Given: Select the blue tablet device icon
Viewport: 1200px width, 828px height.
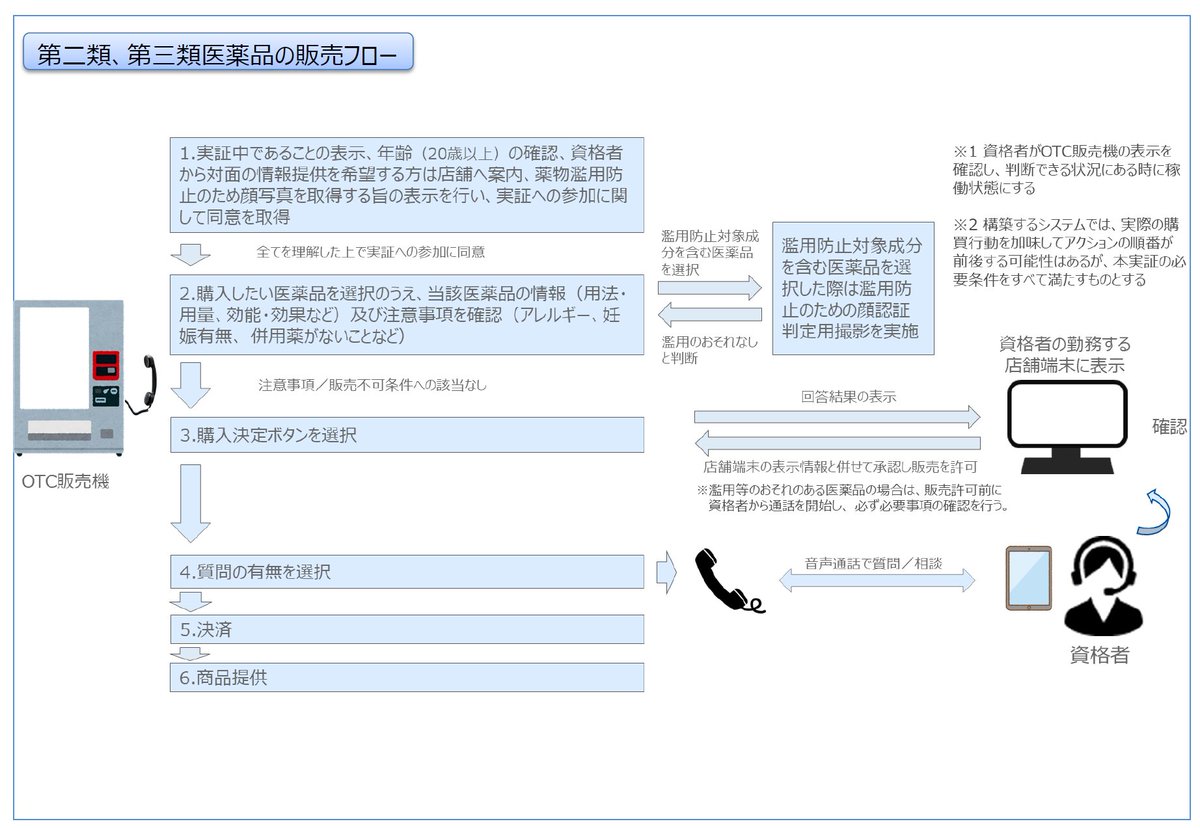Looking at the screenshot, I should pyautogui.click(x=1027, y=580).
